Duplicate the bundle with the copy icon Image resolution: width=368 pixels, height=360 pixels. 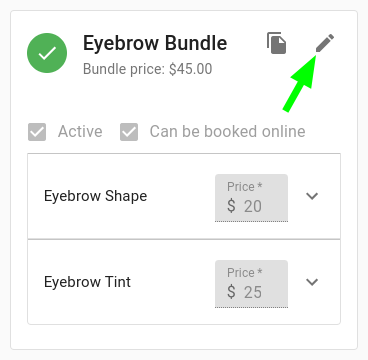coord(276,43)
